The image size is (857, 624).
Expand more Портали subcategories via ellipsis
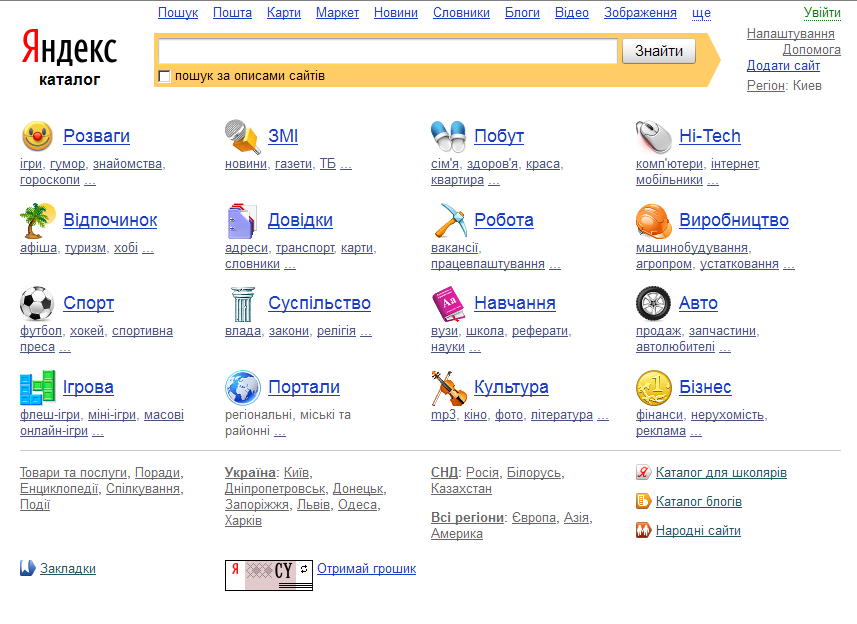(280, 431)
